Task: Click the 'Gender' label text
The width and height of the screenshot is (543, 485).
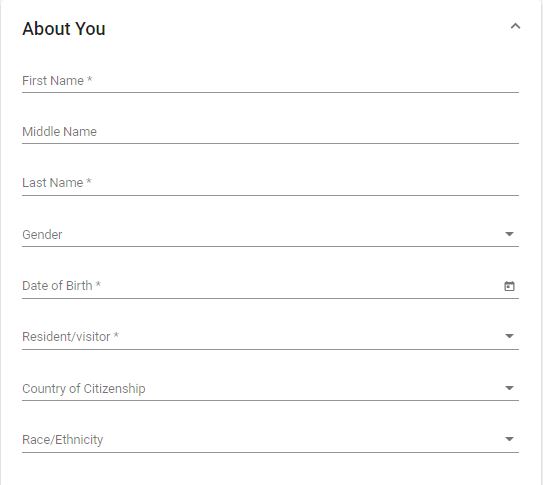Action: coord(42,235)
